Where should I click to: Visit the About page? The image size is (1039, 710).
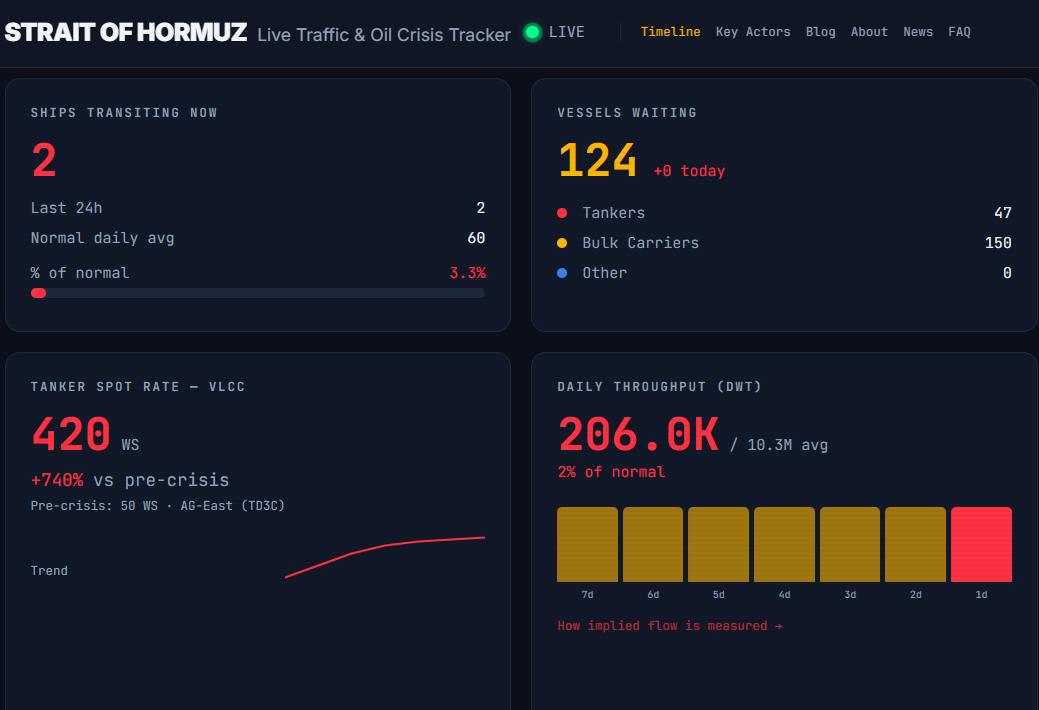point(869,32)
